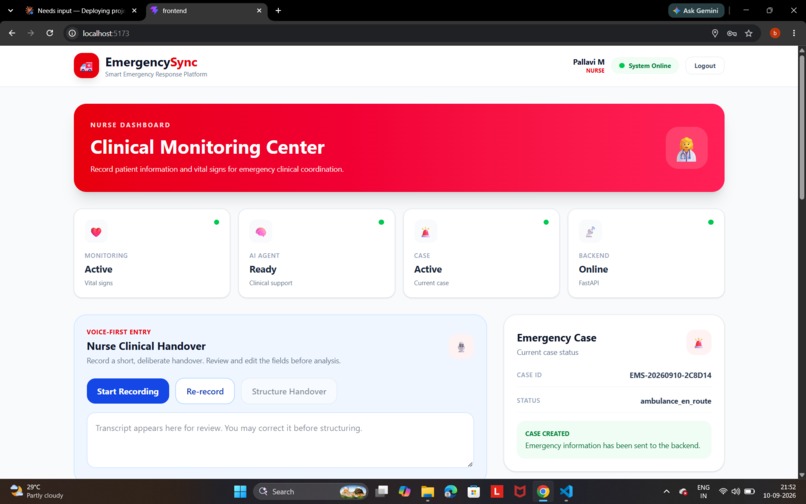806x504 pixels.
Task: Click the nurse avatar icon in red banner
Action: [x=686, y=148]
